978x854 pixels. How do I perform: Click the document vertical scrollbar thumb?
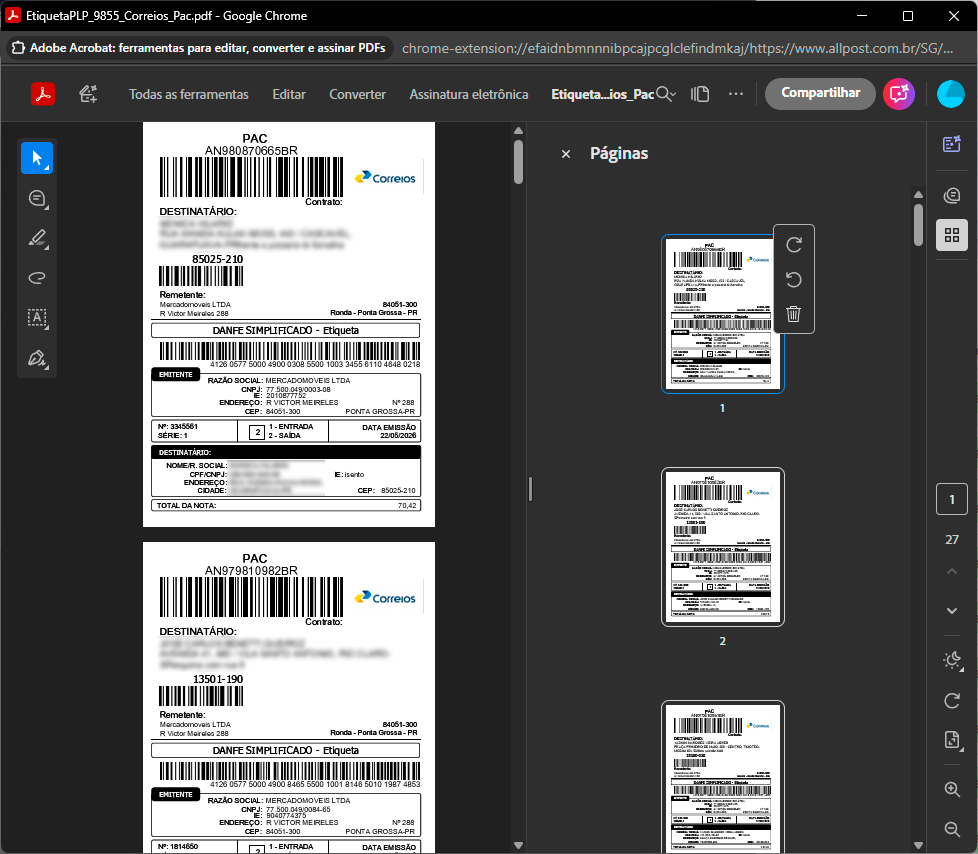(518, 162)
